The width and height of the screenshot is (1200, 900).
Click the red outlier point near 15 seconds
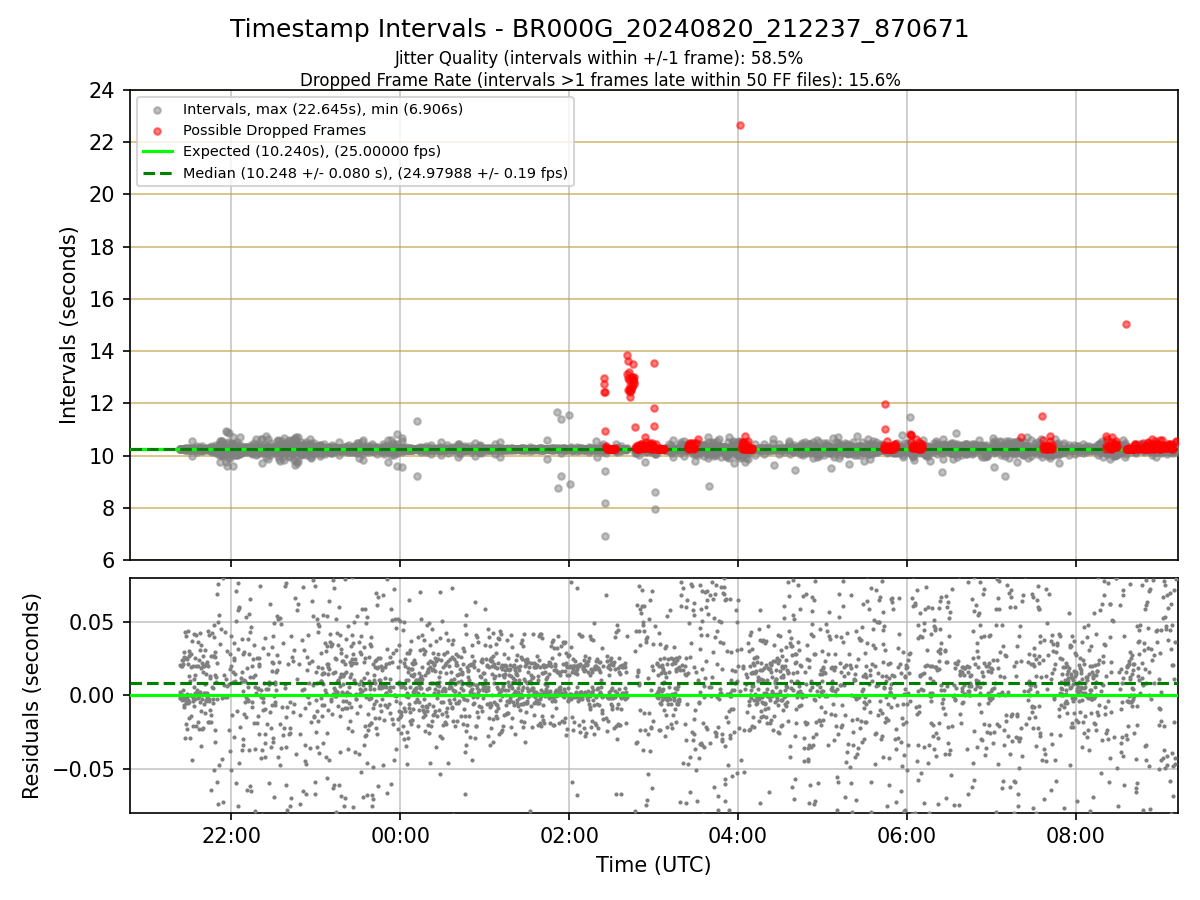pyautogui.click(x=1126, y=324)
